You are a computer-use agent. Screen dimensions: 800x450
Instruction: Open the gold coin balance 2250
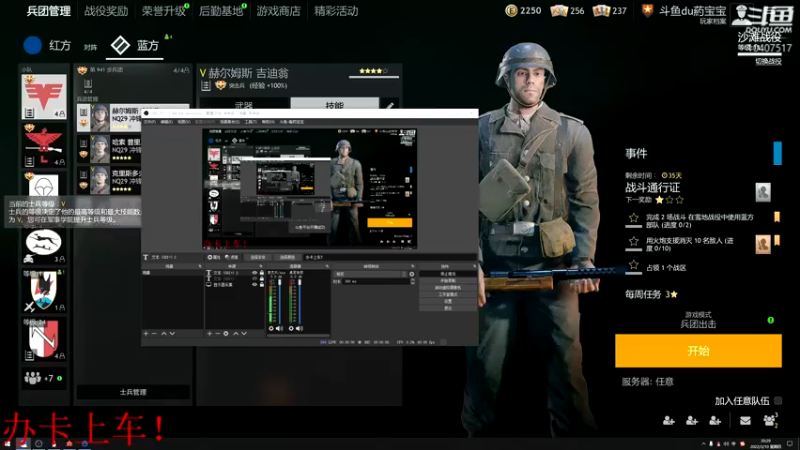coord(523,11)
